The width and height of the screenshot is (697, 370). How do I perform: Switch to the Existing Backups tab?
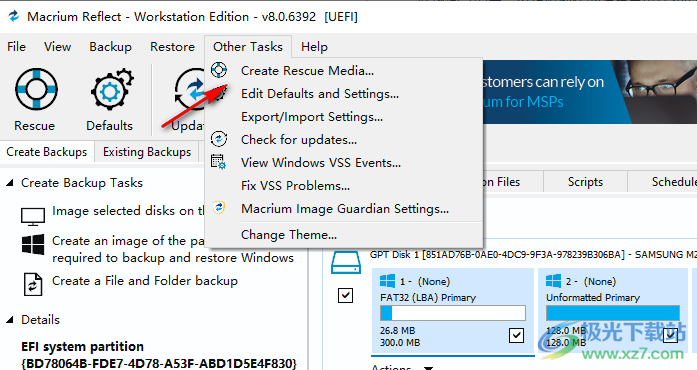tap(147, 152)
